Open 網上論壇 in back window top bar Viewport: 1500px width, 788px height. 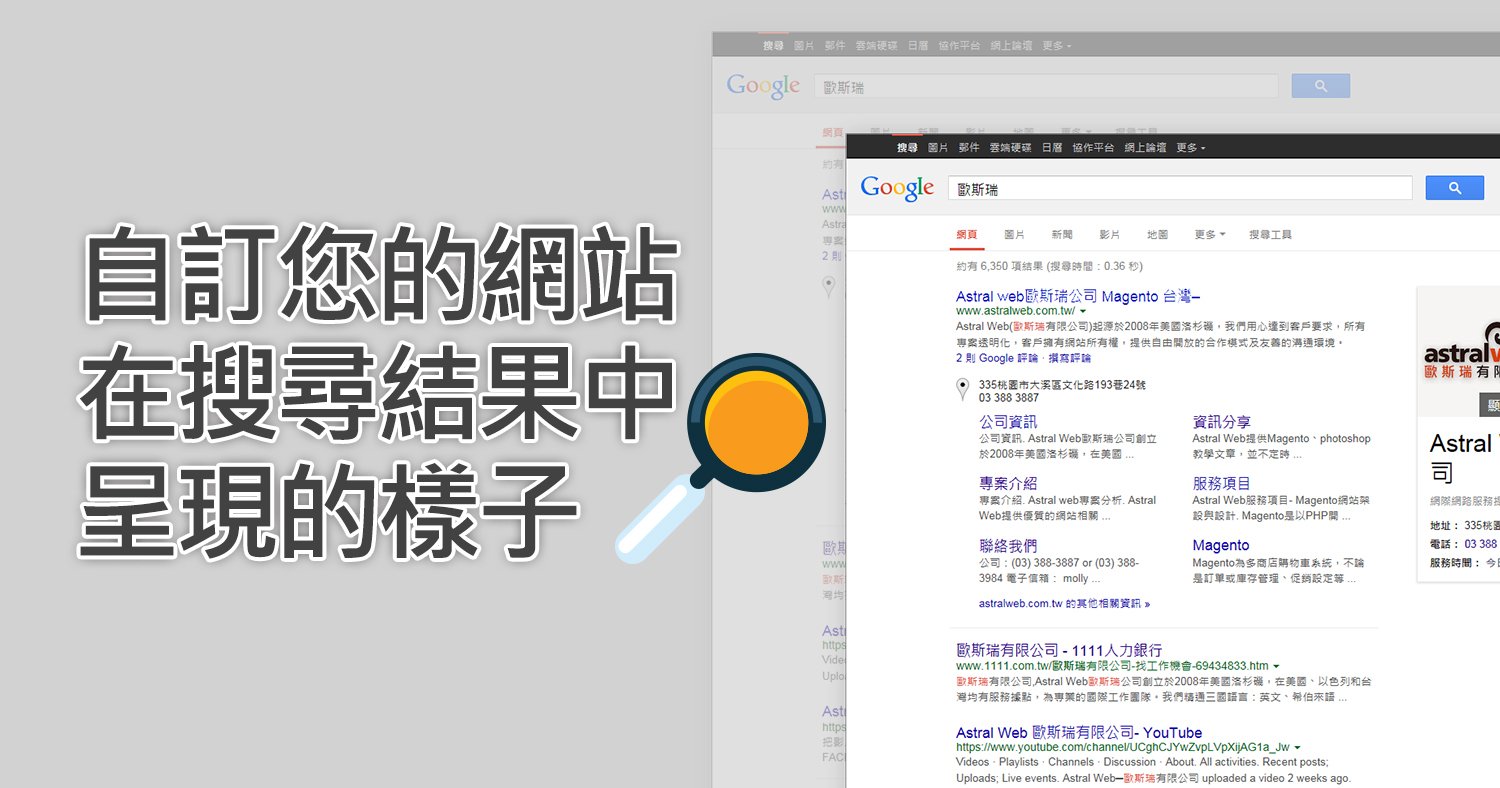[1011, 46]
